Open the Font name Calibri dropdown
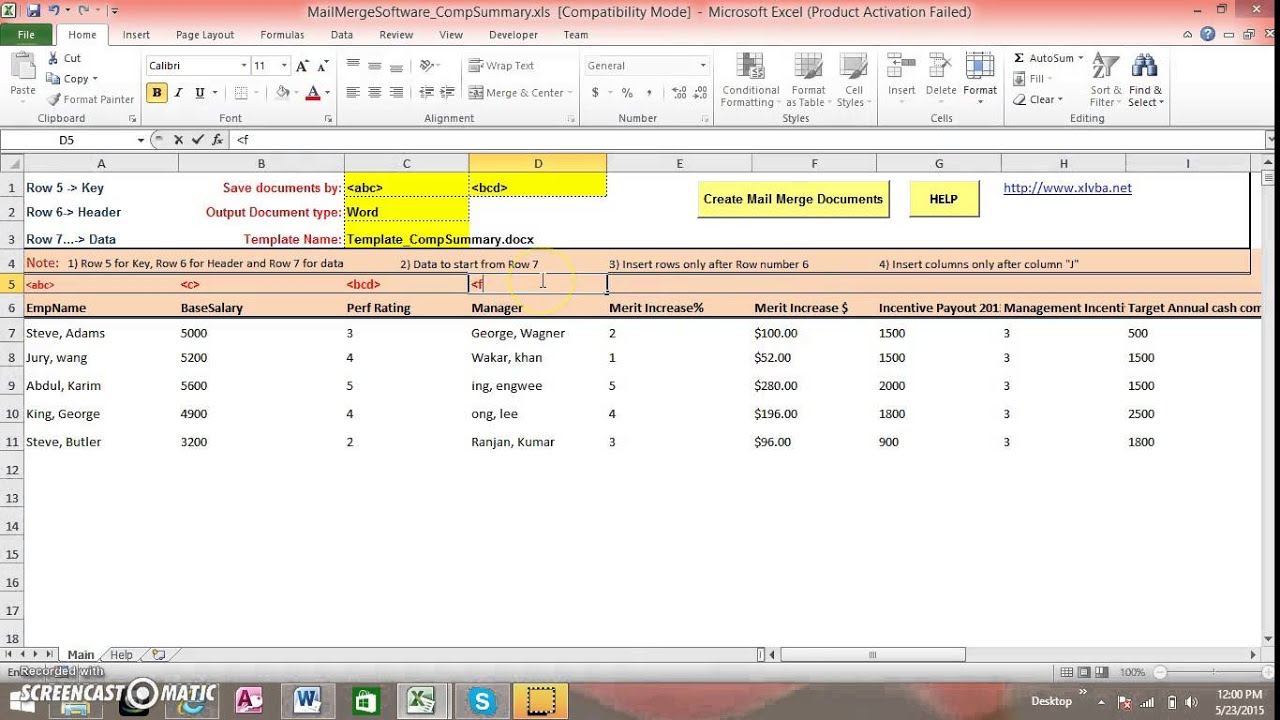Image resolution: width=1280 pixels, height=720 pixels. 243,66
